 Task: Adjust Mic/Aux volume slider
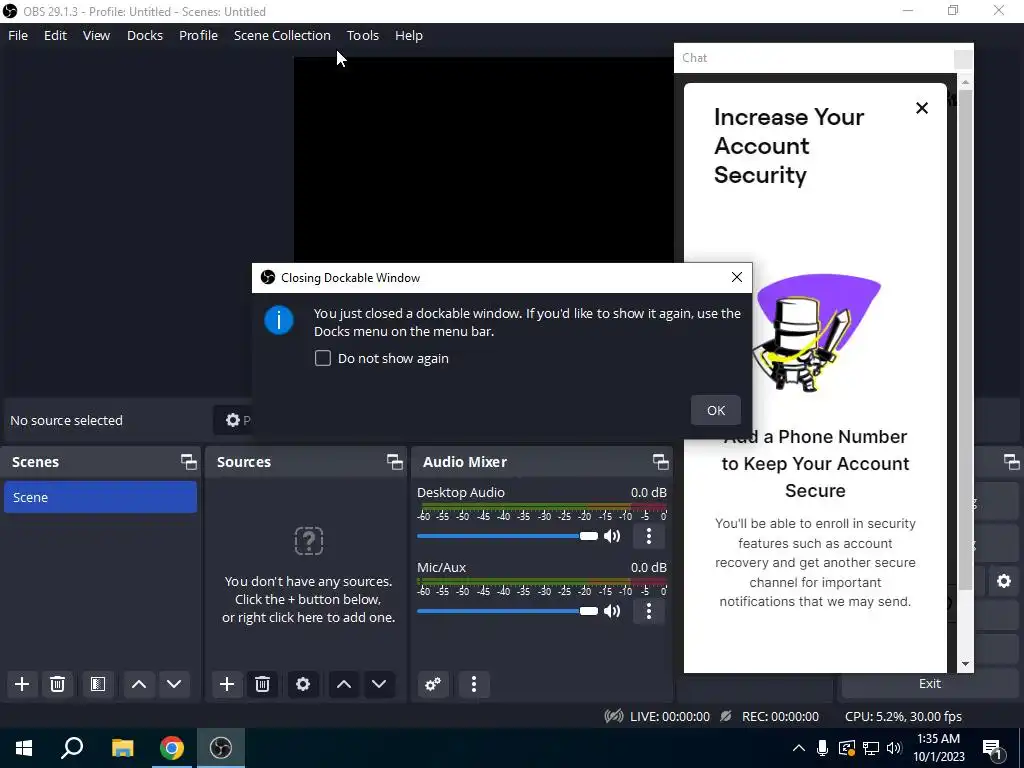pyautogui.click(x=507, y=611)
